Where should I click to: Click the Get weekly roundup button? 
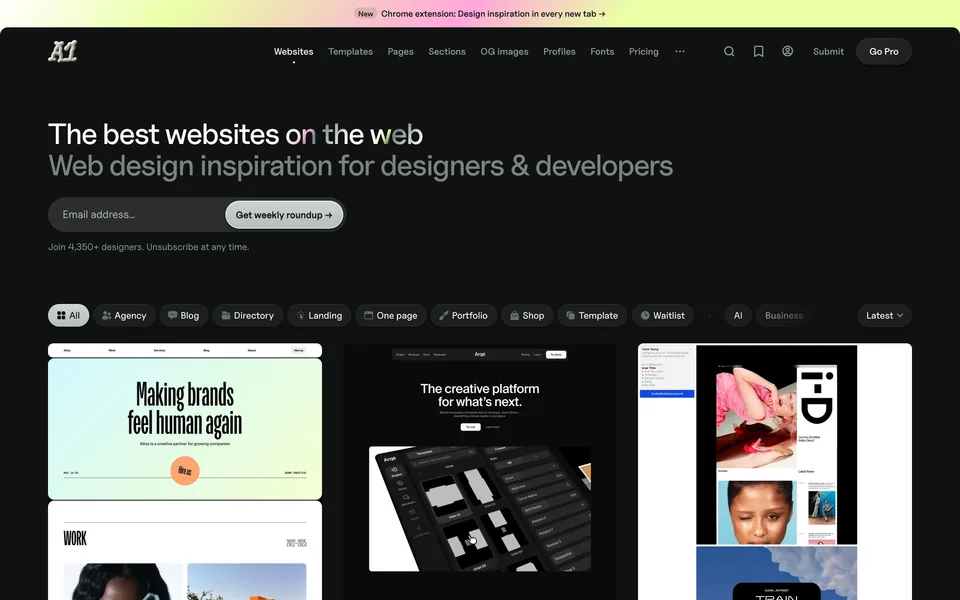(x=284, y=215)
